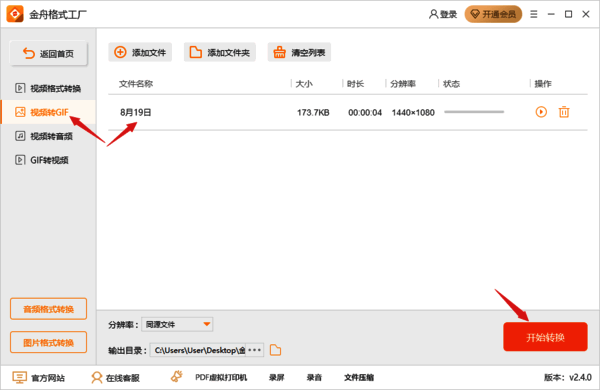Select 视频转音频 in the sidebar
This screenshot has height=390, width=600.
[48, 136]
